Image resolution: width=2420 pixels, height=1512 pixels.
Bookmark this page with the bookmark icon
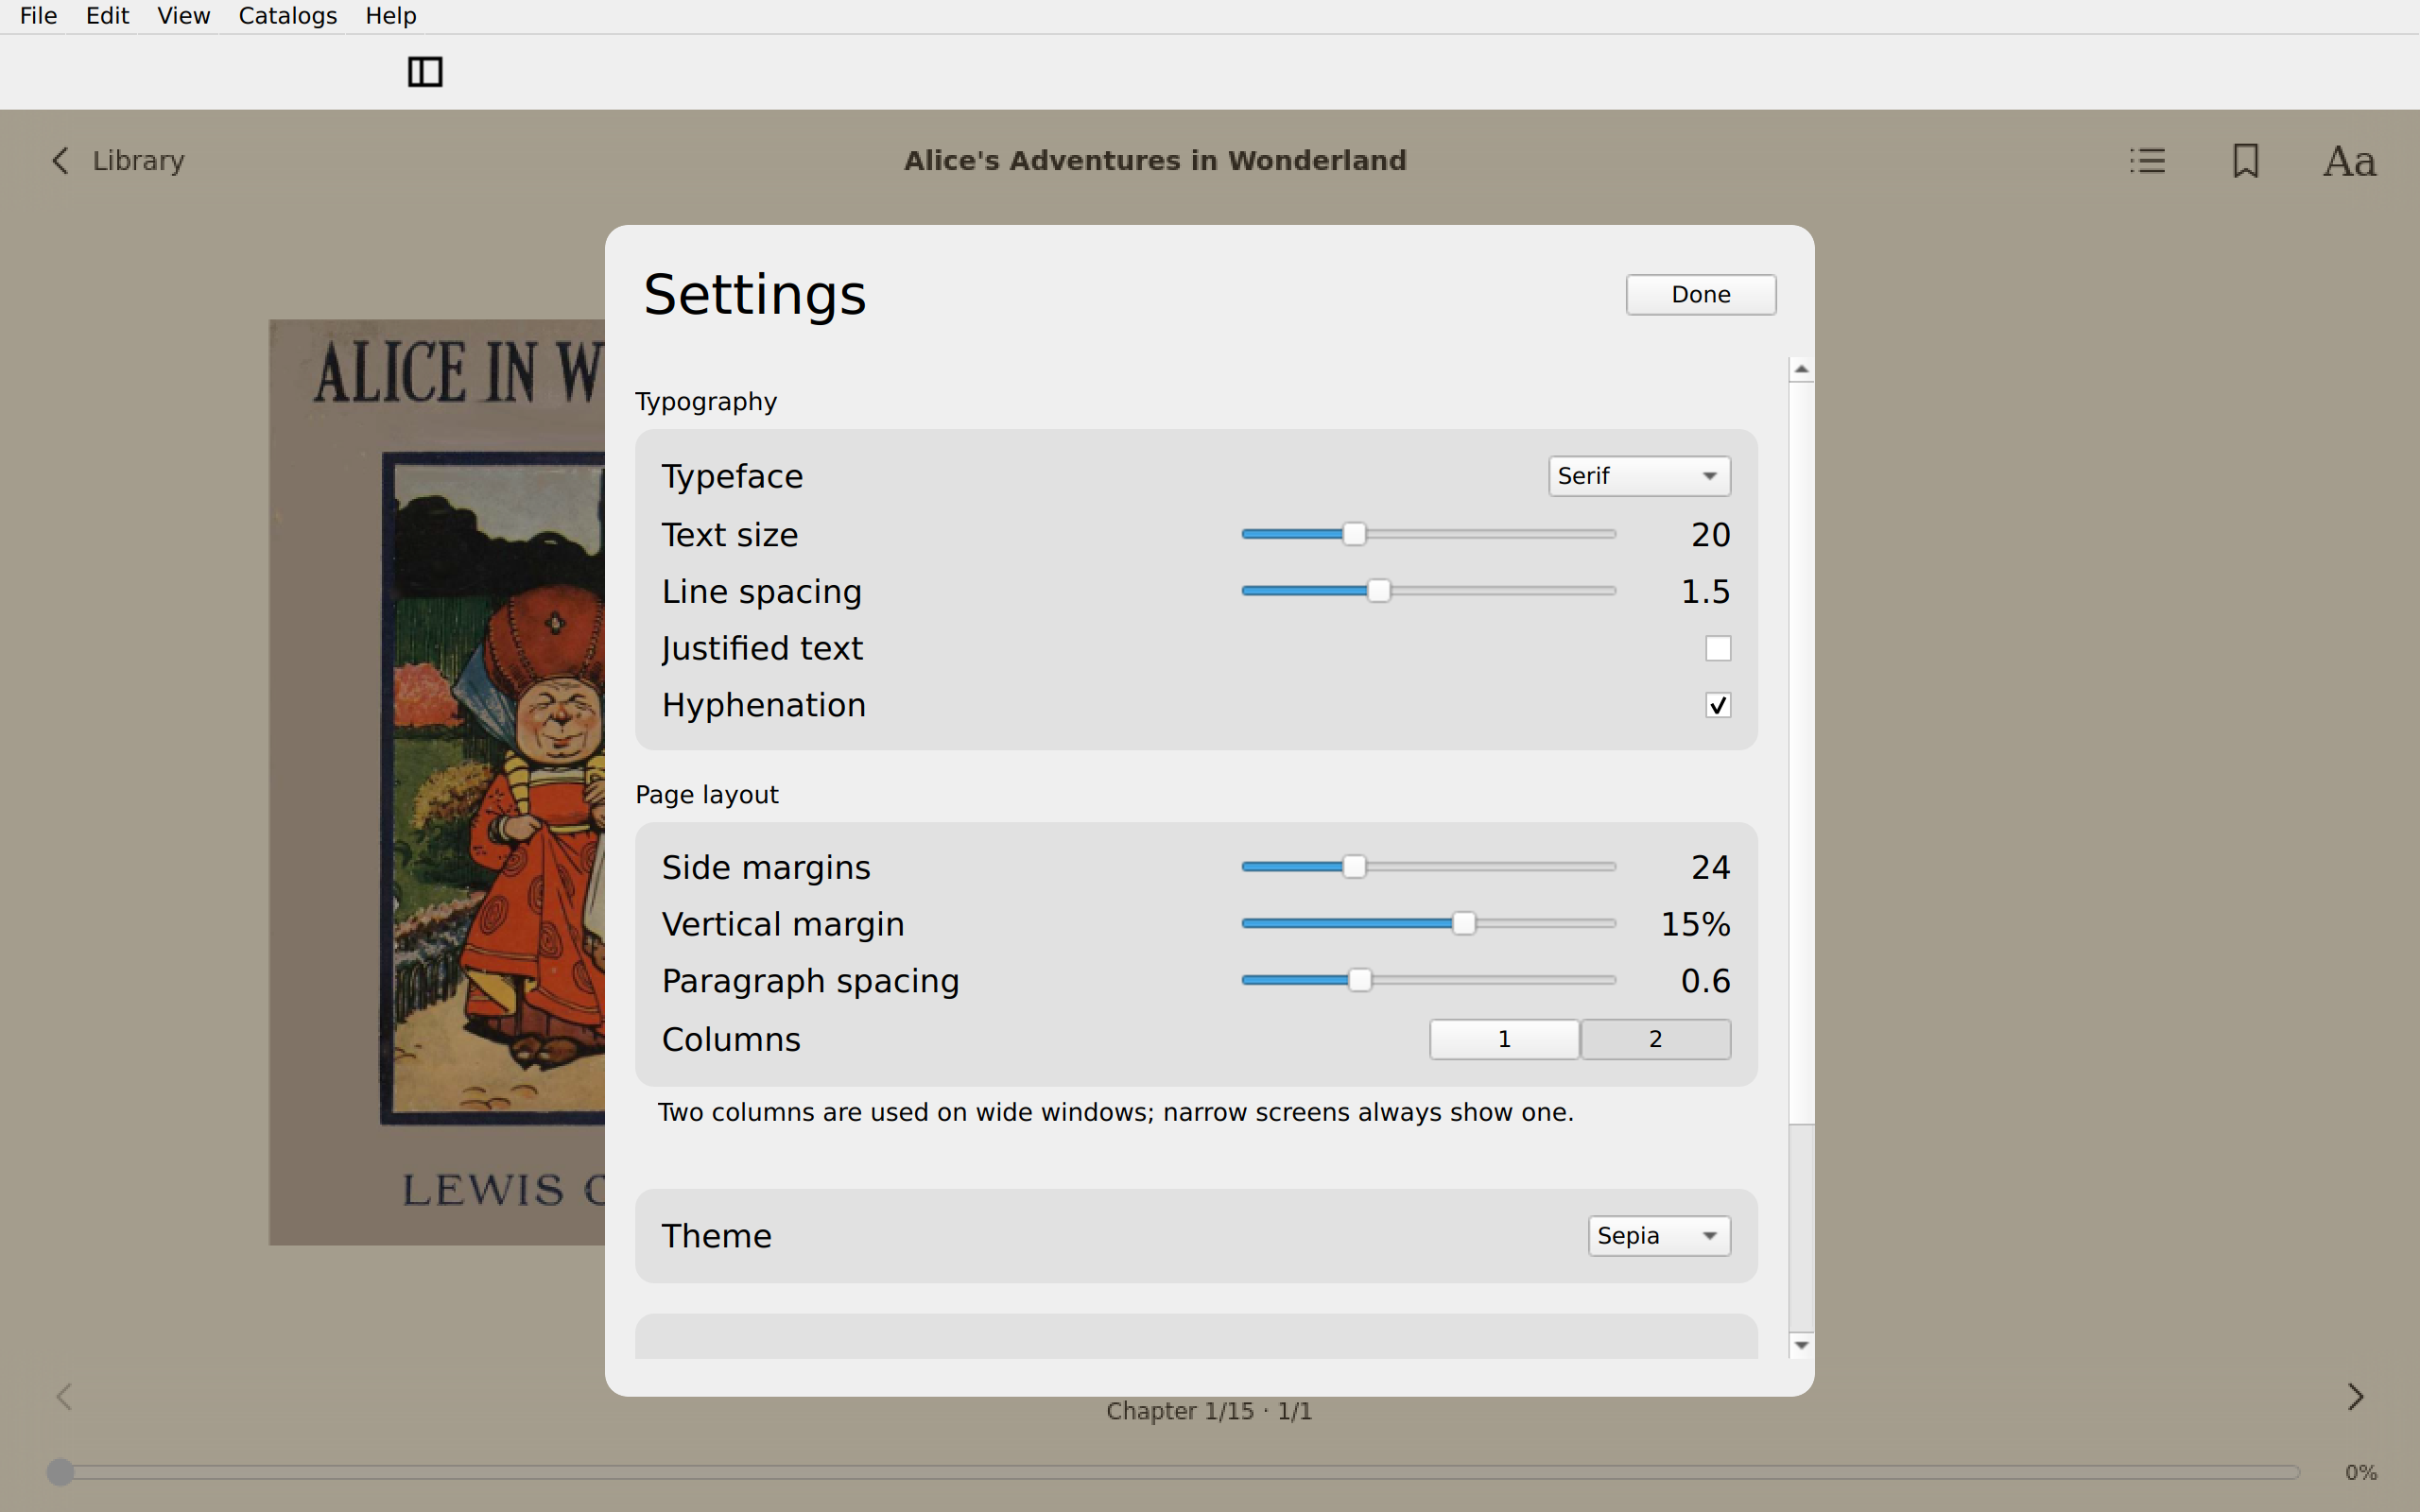pyautogui.click(x=2246, y=161)
